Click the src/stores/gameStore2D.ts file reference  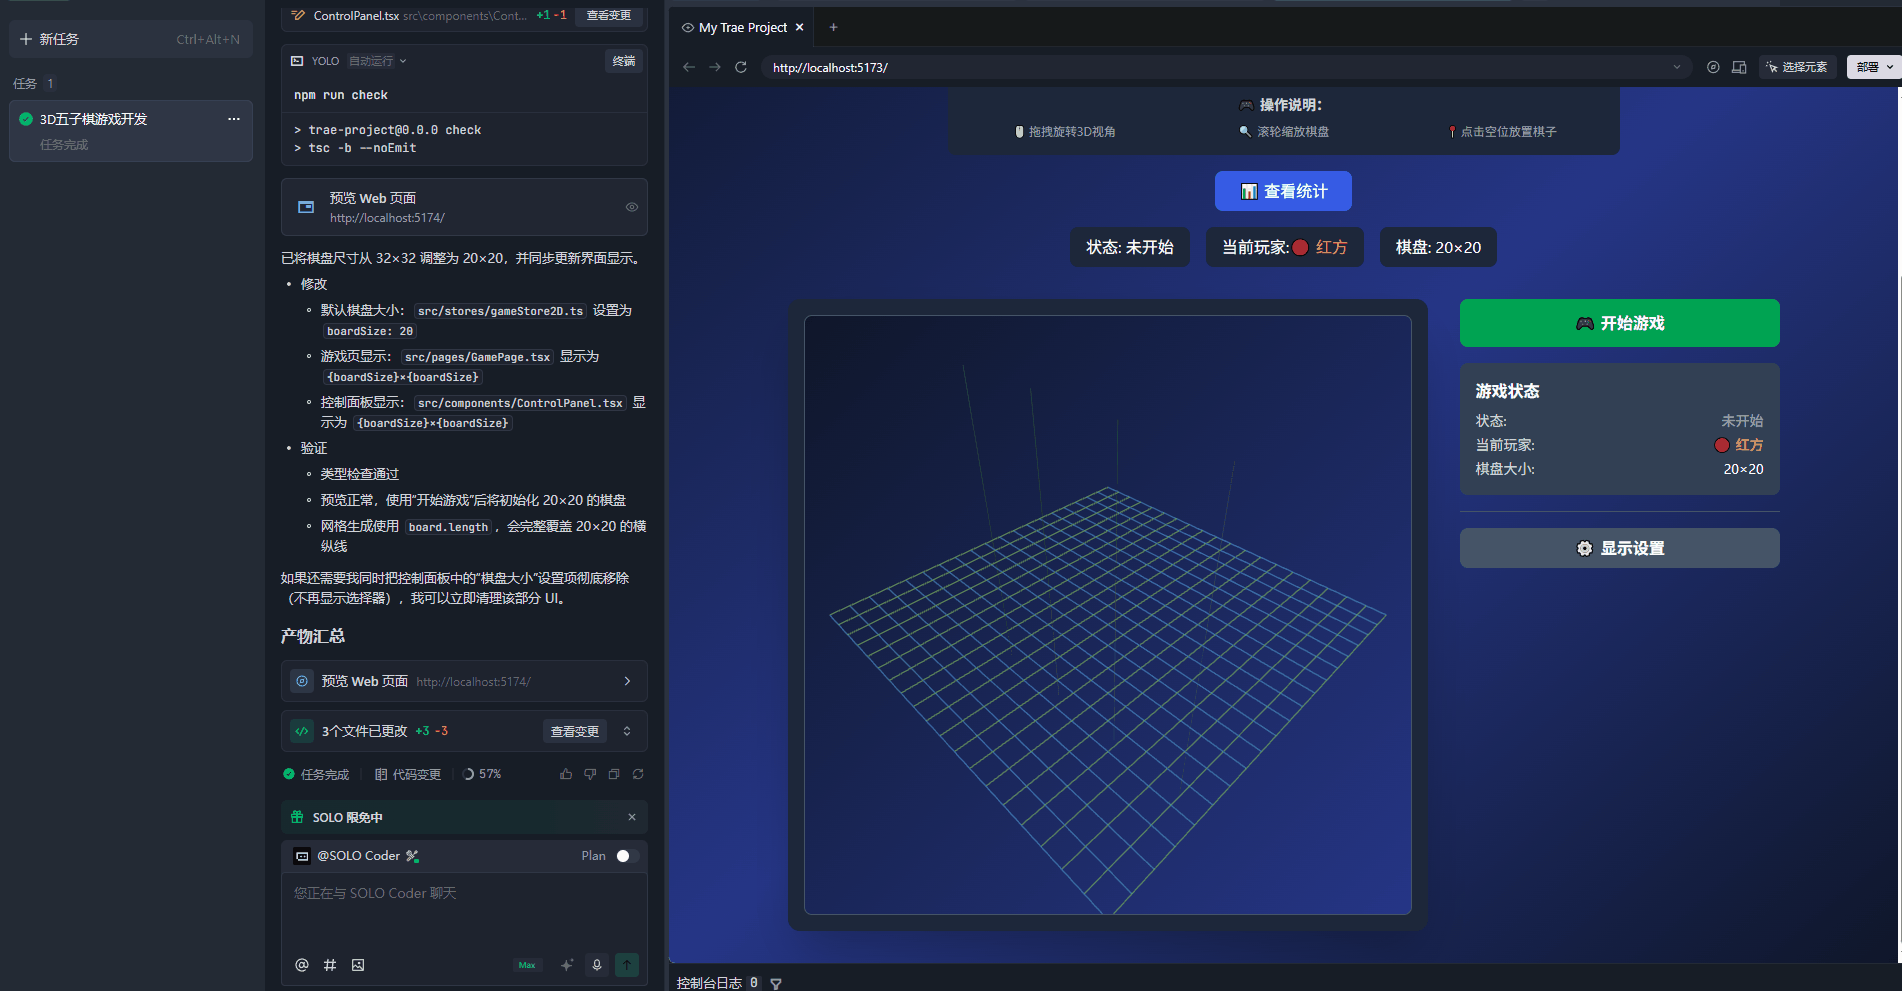click(500, 311)
